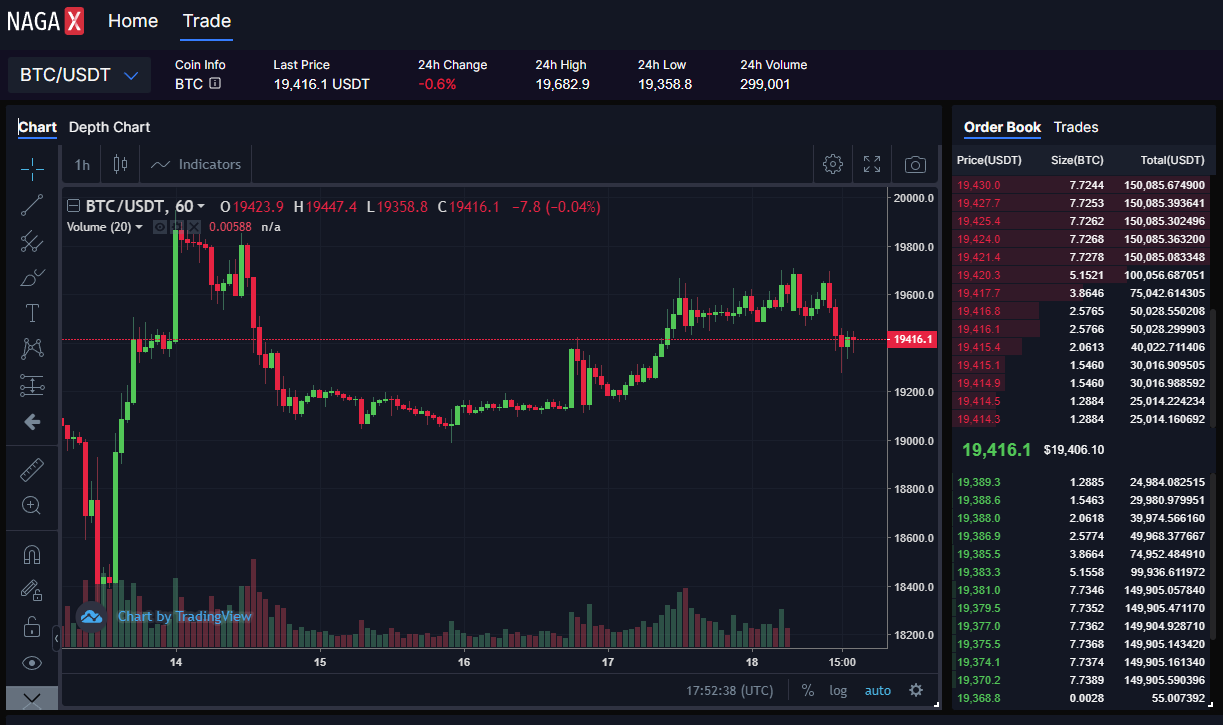Toggle auto scale on chart
This screenshot has width=1223, height=725.
[878, 690]
